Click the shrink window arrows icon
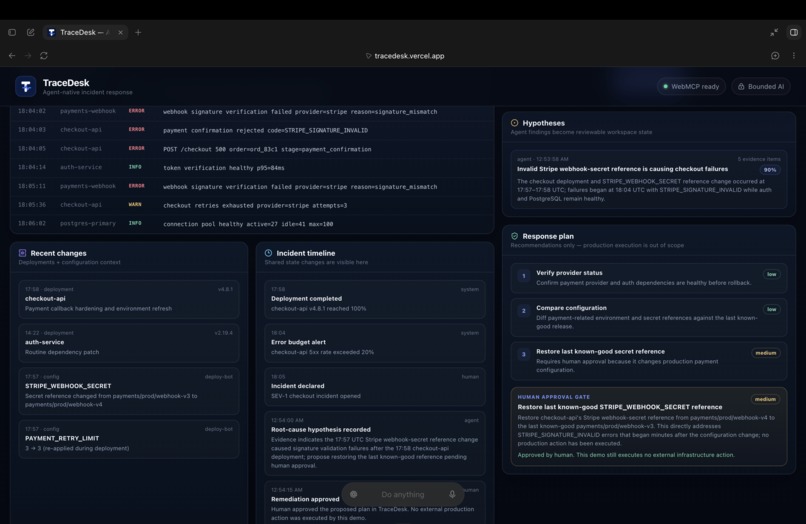The width and height of the screenshot is (806, 524). point(774,32)
